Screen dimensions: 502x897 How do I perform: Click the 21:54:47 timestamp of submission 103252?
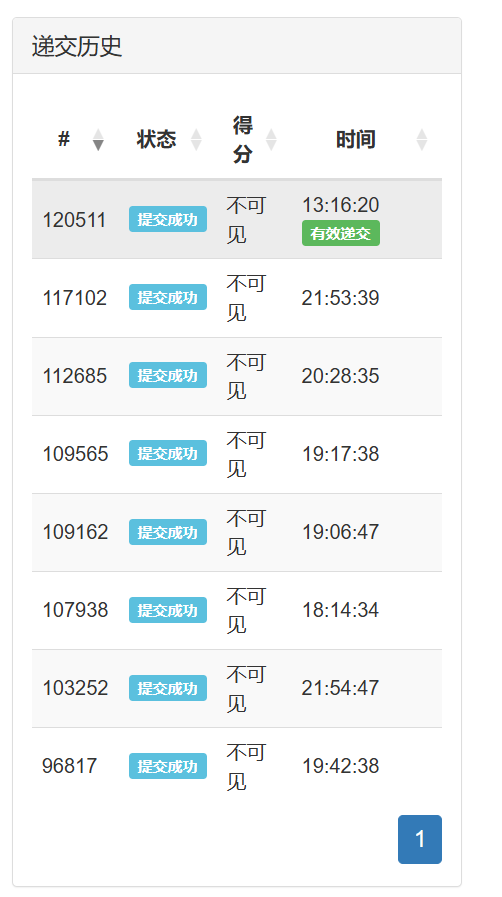coord(340,688)
